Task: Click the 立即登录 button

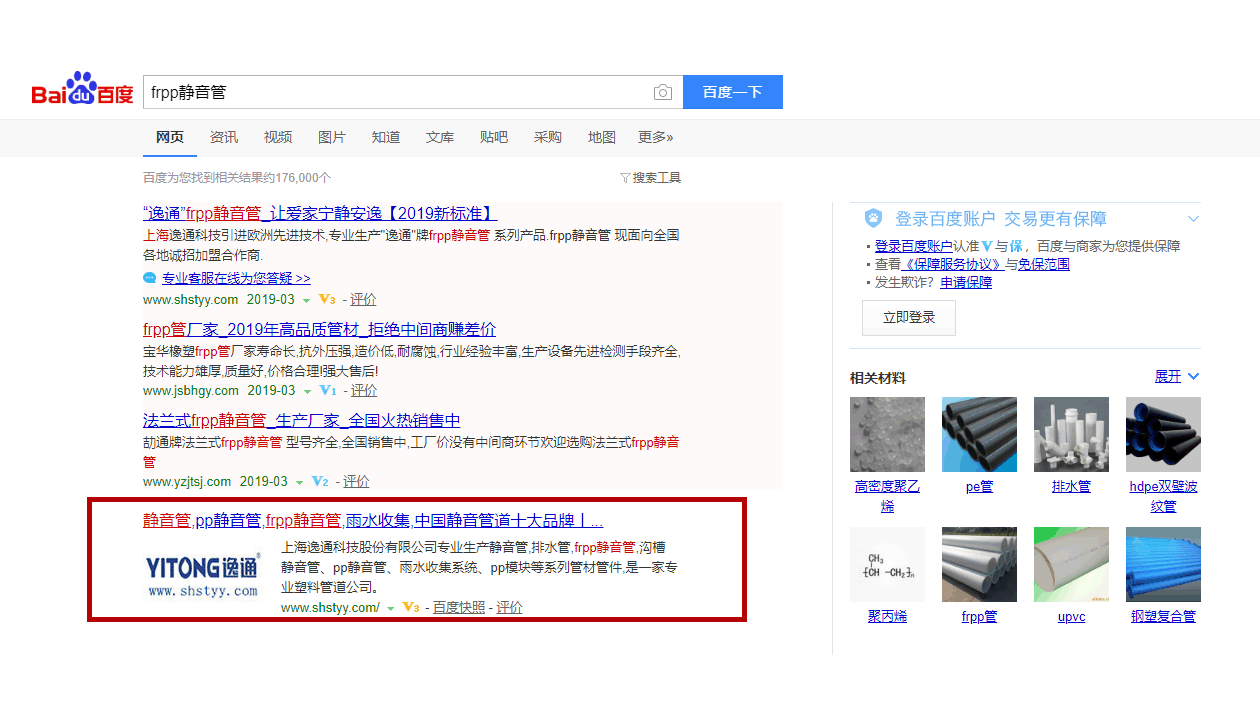Action: (909, 317)
